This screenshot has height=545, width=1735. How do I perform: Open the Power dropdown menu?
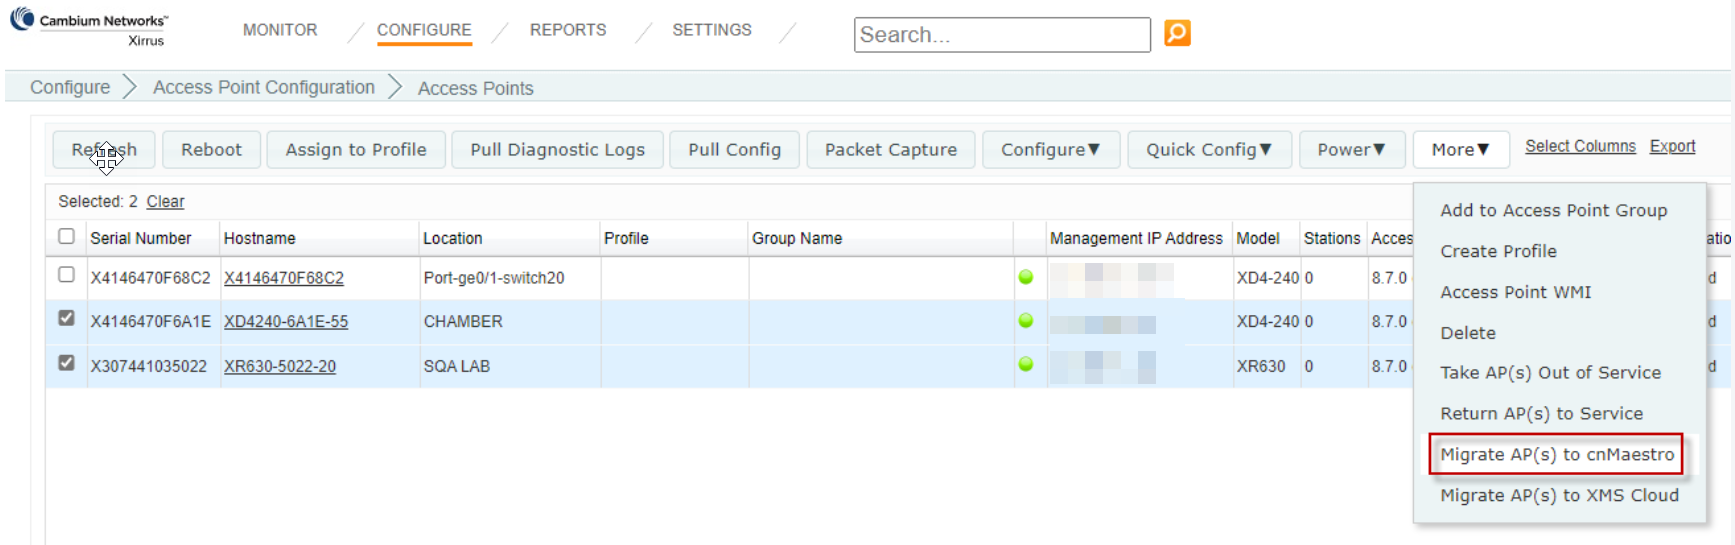(x=1351, y=149)
